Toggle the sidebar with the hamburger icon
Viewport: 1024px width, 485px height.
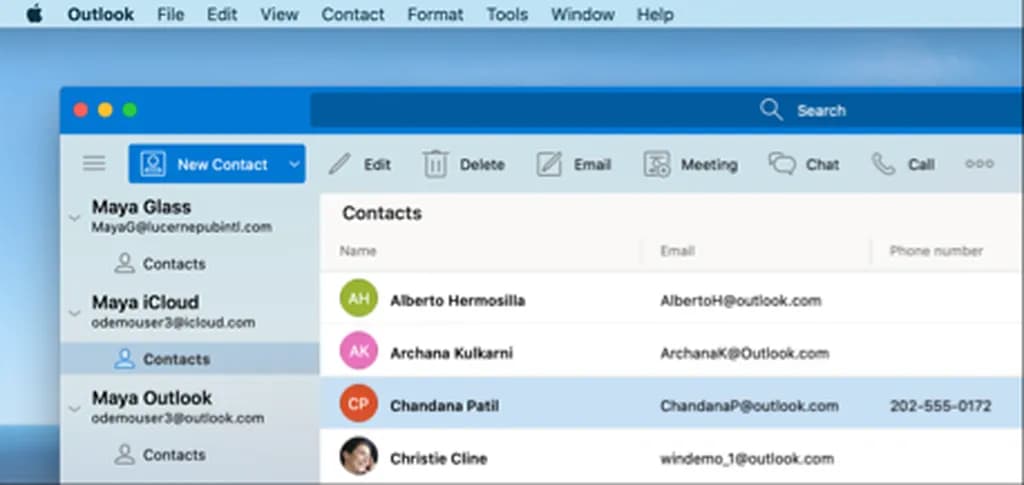click(x=94, y=164)
